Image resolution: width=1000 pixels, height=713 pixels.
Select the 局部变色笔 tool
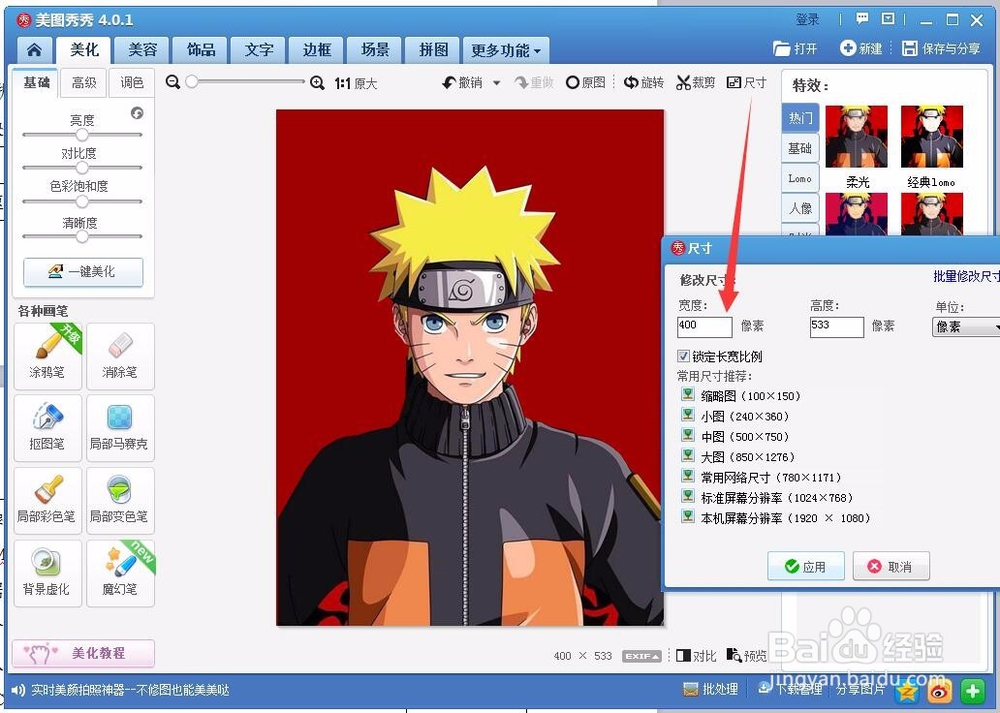(x=120, y=501)
